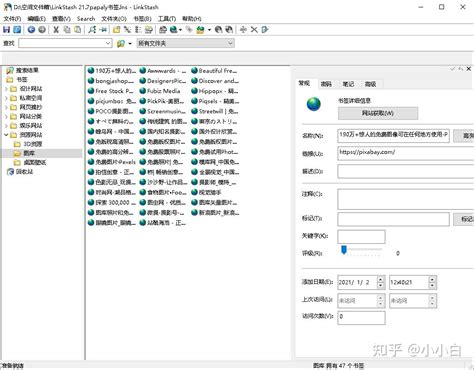Select the Beautiful Fre... bookmark
The image size is (474, 370).
tap(214, 71)
